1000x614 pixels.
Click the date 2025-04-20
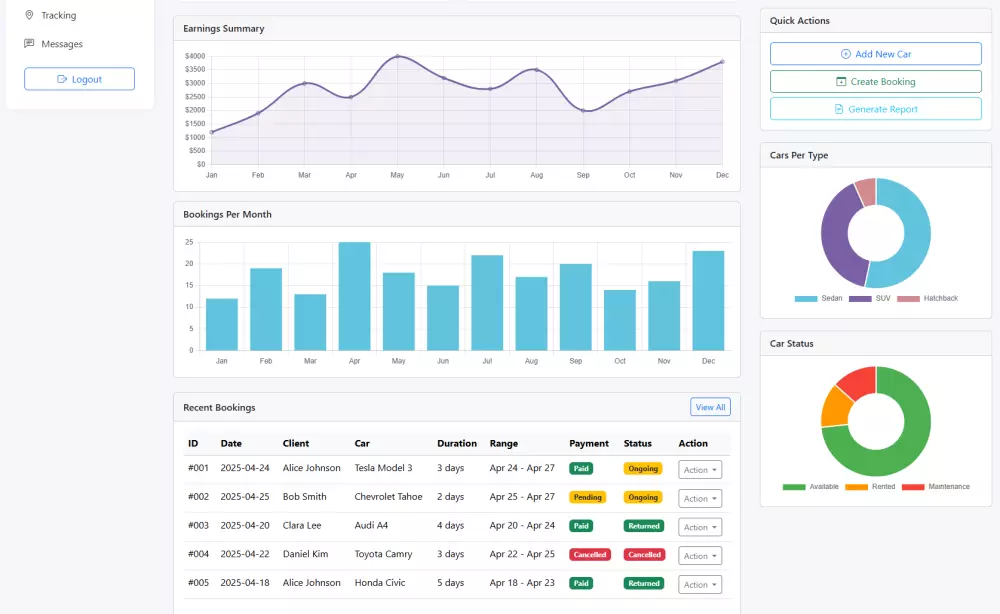click(x=245, y=525)
